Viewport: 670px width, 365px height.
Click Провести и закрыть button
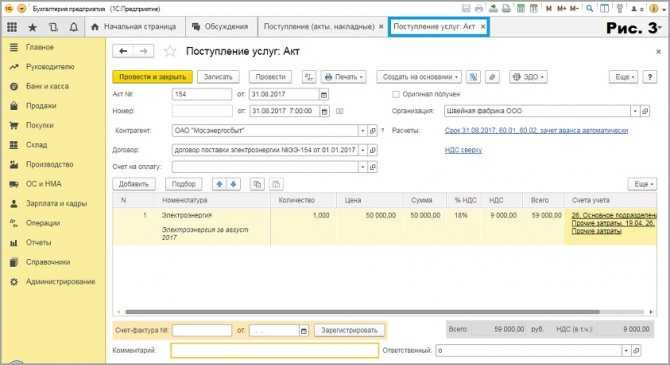153,77
